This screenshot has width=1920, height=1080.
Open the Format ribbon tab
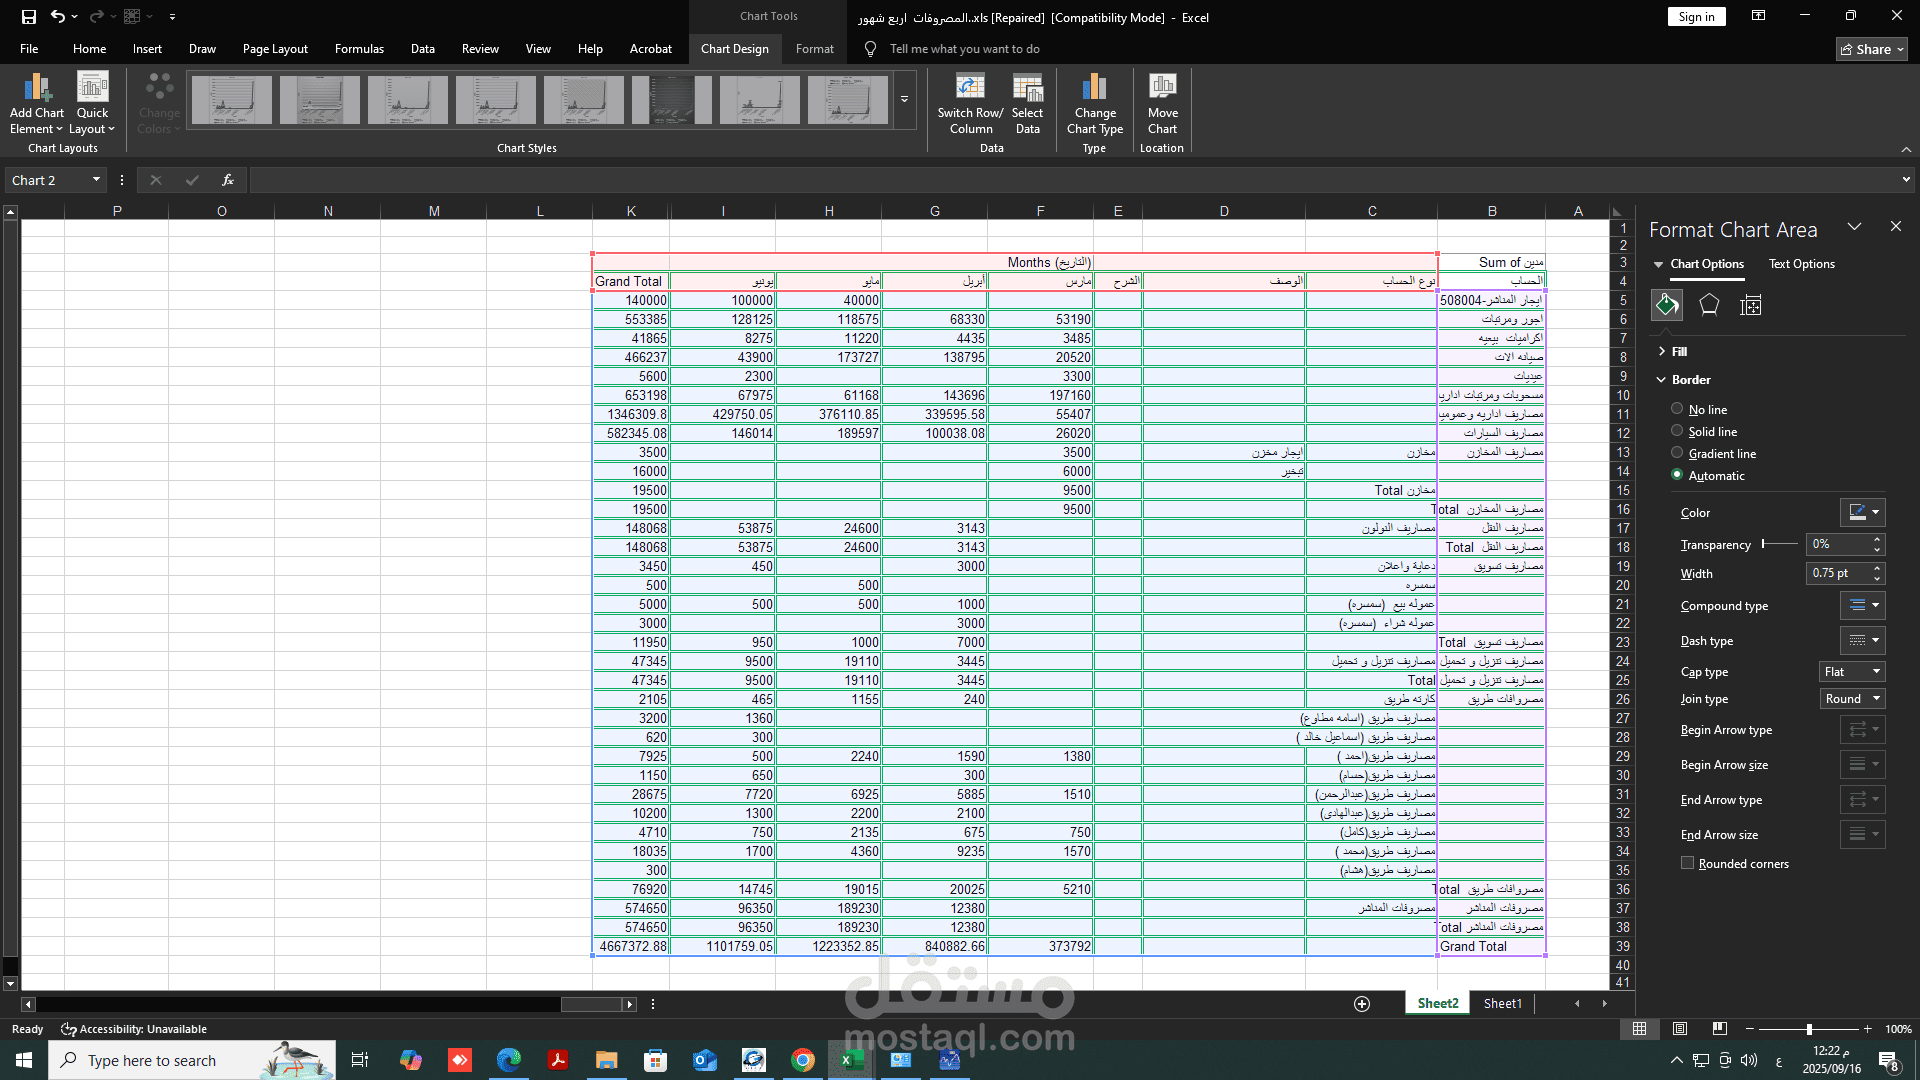(814, 49)
